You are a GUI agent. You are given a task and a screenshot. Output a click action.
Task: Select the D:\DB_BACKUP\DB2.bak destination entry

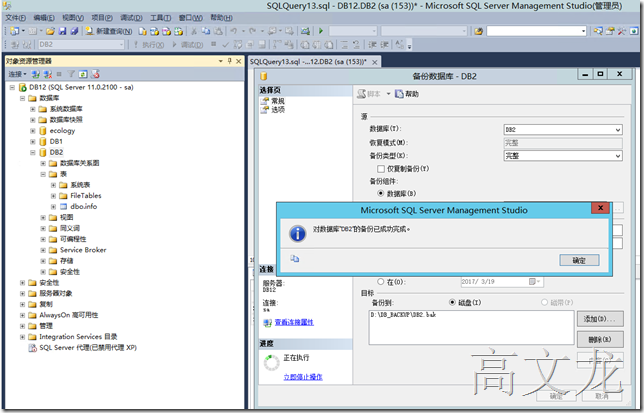(403, 314)
